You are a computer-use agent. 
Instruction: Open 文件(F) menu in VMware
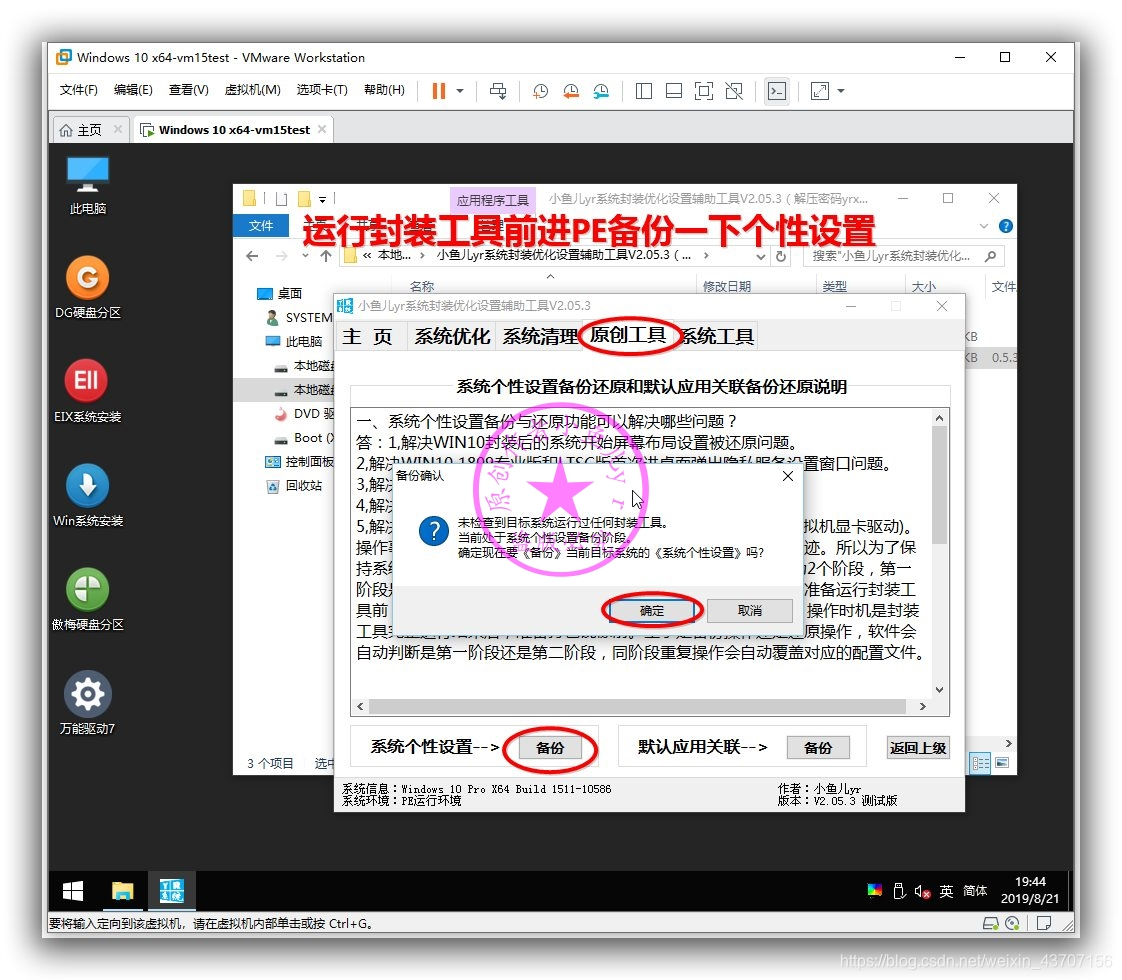coord(78,89)
